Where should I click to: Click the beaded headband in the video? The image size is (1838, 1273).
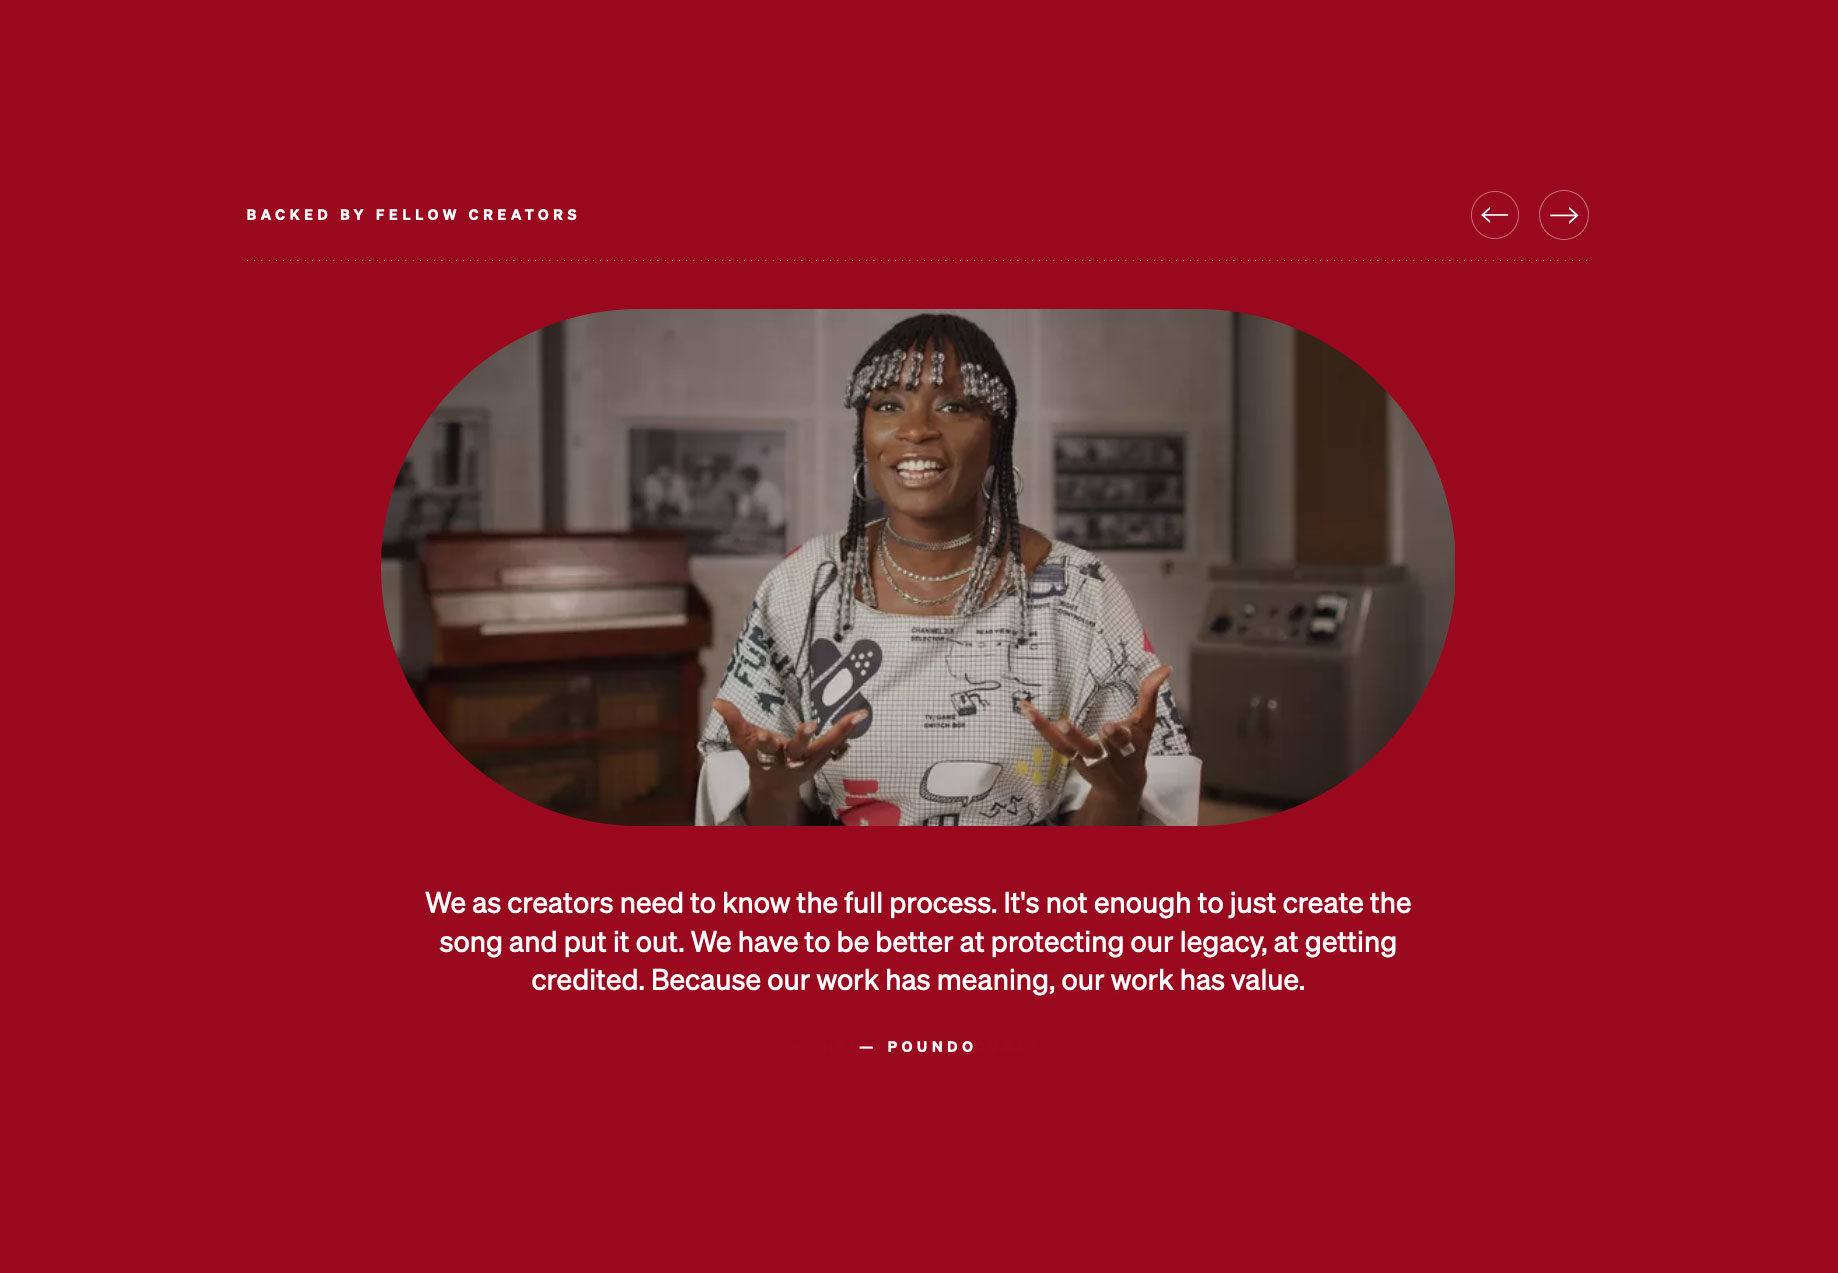coord(925,378)
